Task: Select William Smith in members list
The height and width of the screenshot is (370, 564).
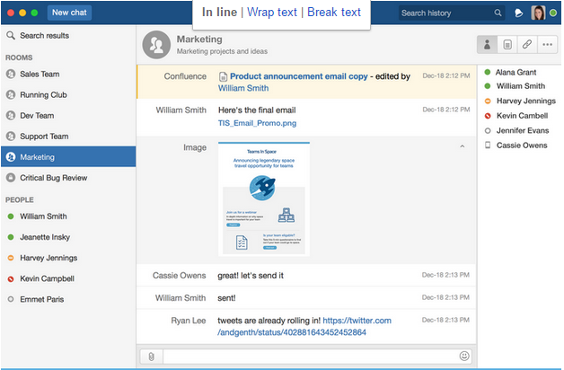Action: coord(520,86)
